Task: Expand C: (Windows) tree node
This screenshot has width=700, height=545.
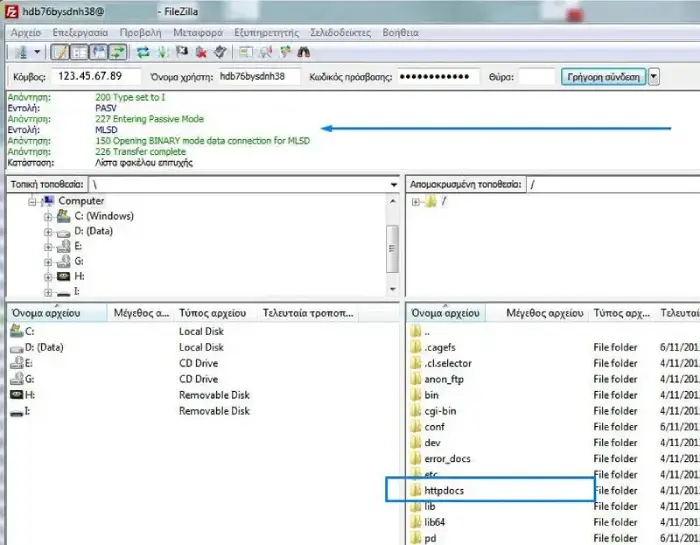Action: tap(48, 217)
